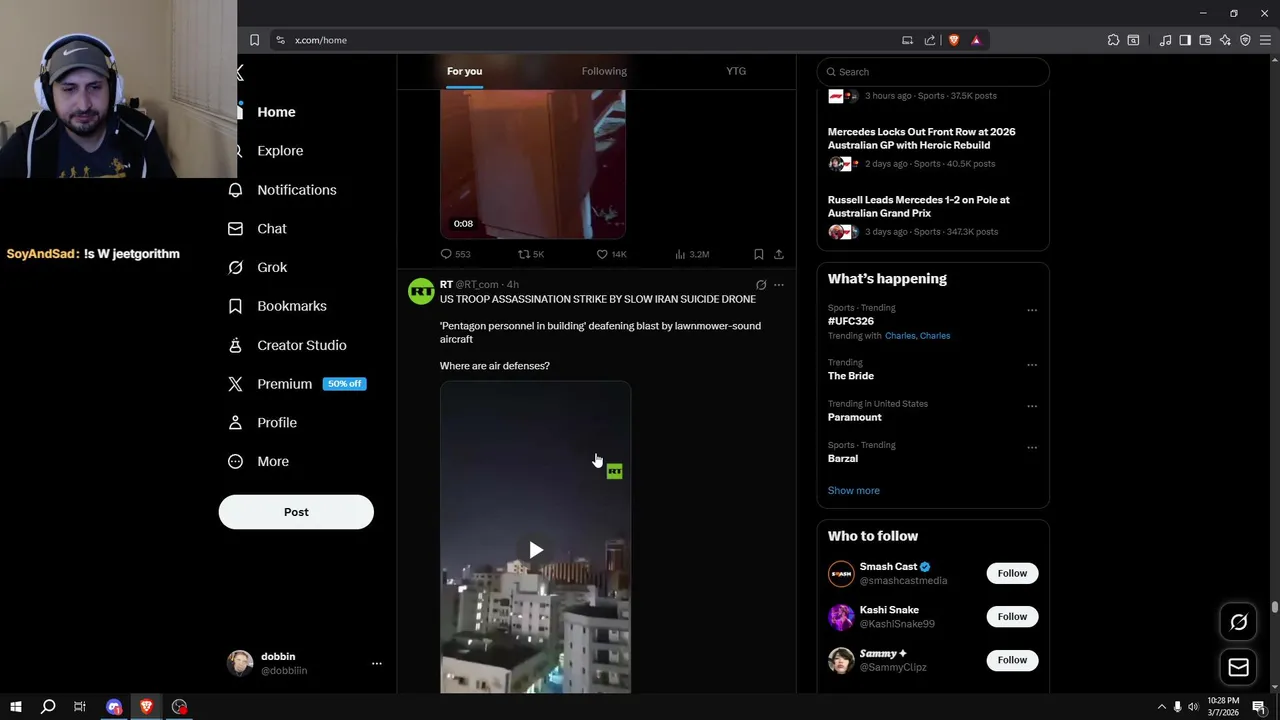This screenshot has width=1280, height=720.
Task: Click the share icon in address bar
Action: click(930, 40)
